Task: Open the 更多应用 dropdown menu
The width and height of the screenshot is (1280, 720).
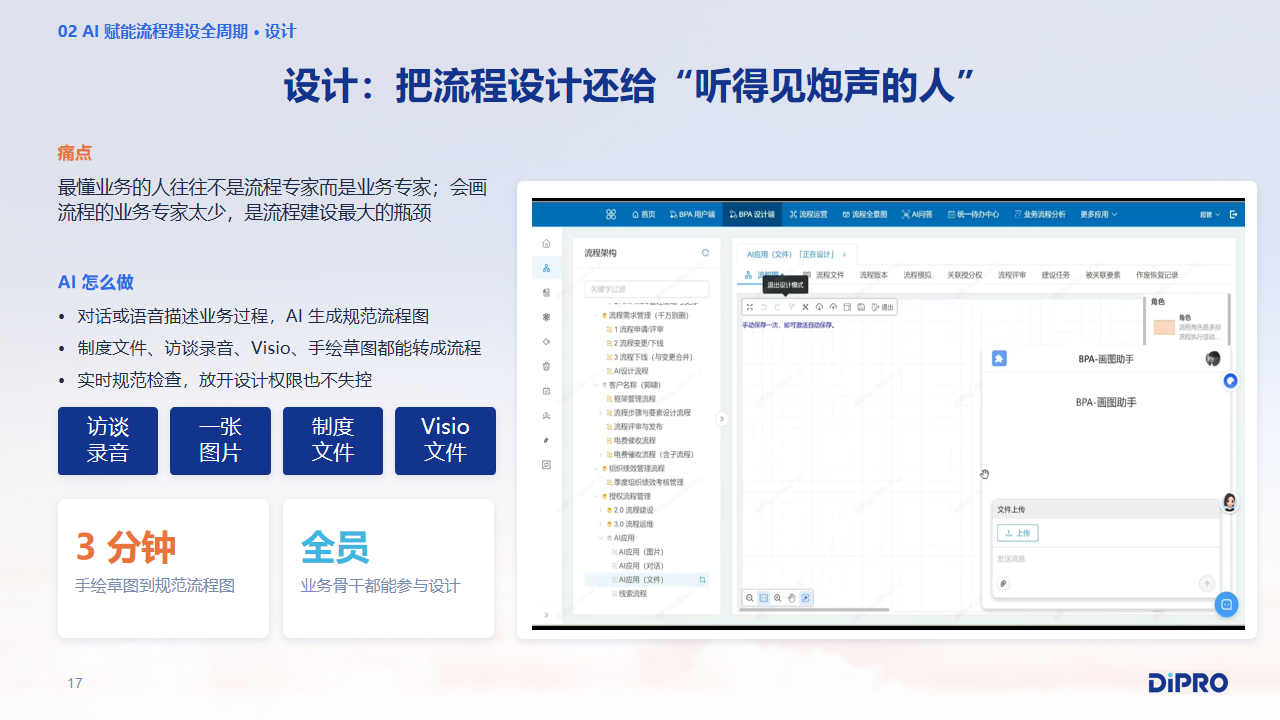Action: (x=1098, y=214)
